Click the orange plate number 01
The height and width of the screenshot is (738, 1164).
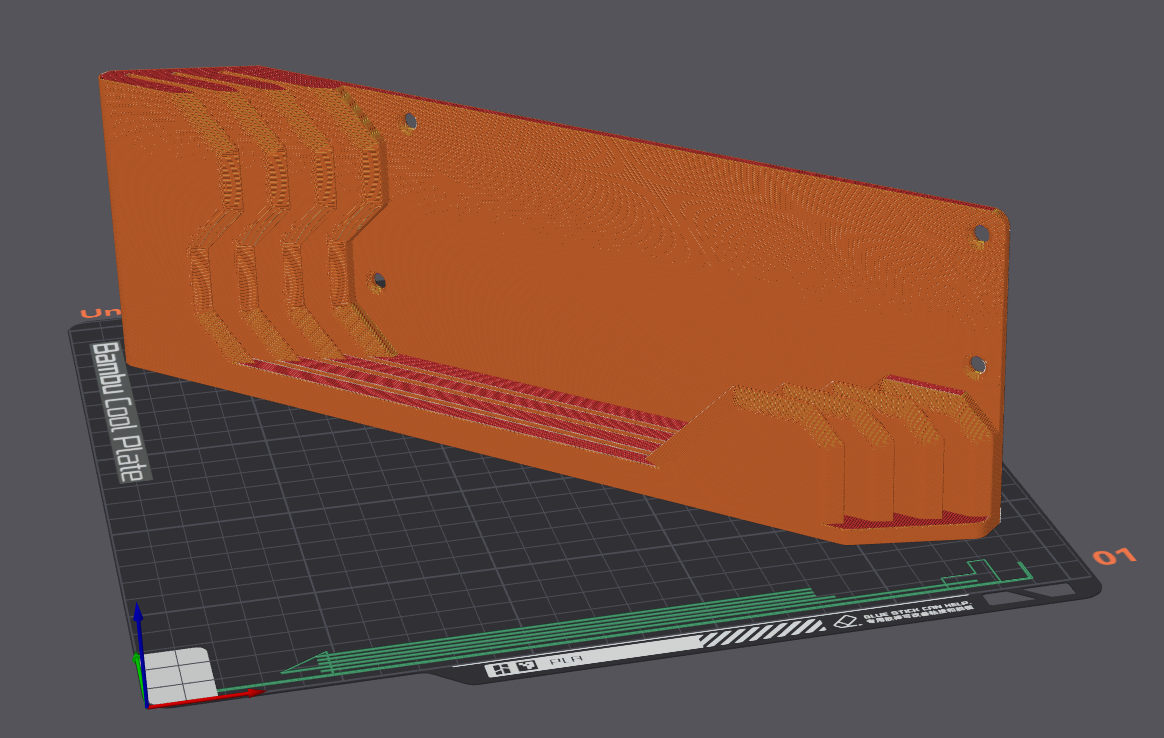(x=1114, y=556)
